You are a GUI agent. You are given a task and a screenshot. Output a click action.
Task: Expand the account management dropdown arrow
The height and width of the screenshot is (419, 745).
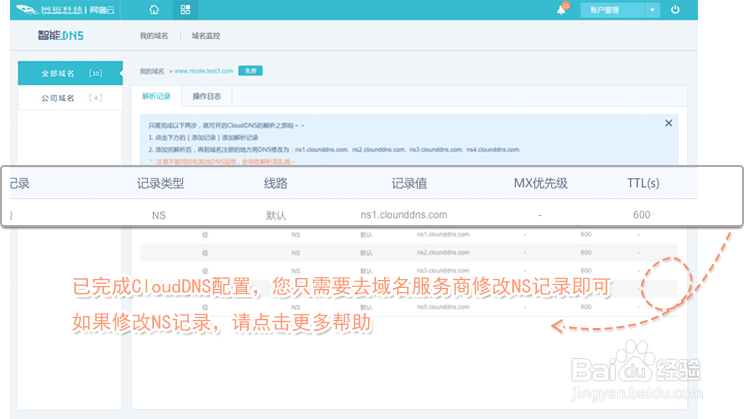tap(652, 10)
